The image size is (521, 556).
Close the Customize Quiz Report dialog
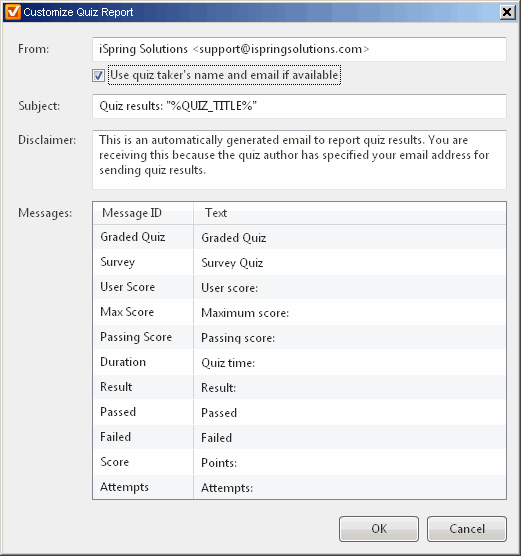coord(507,12)
